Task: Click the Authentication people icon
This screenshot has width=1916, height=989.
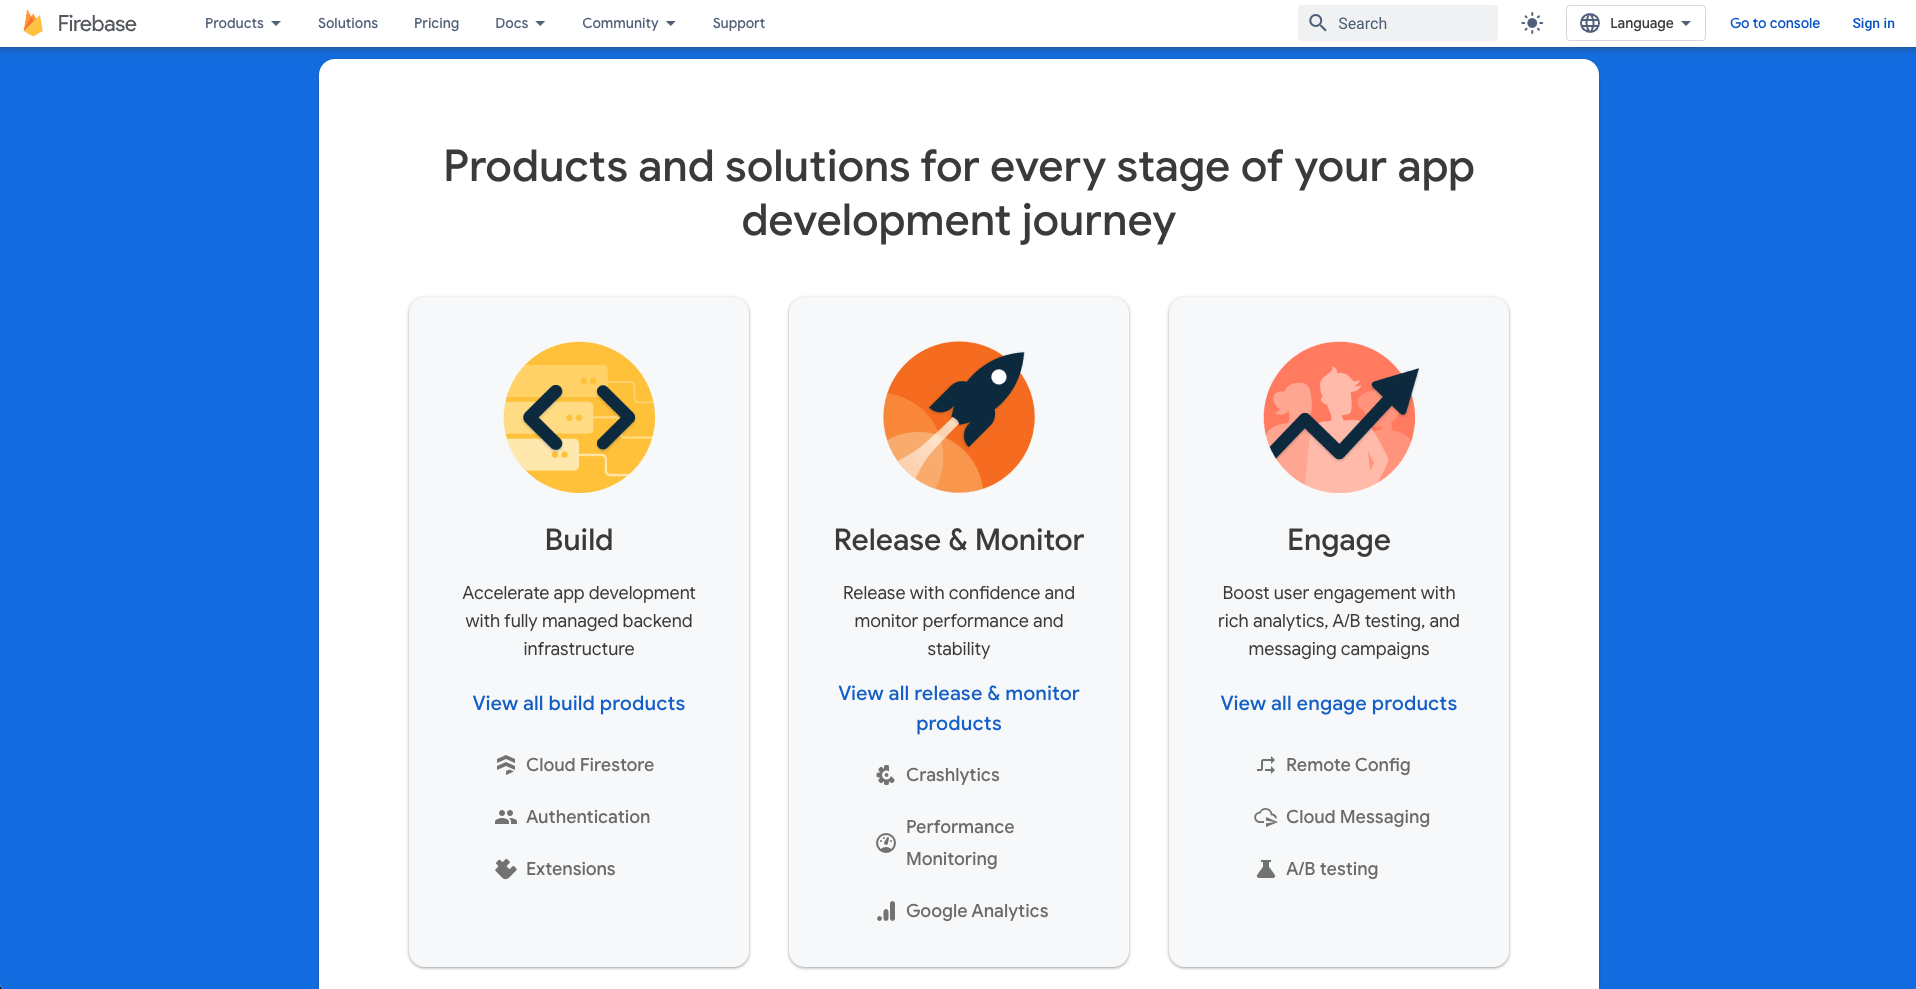Action: coord(506,817)
